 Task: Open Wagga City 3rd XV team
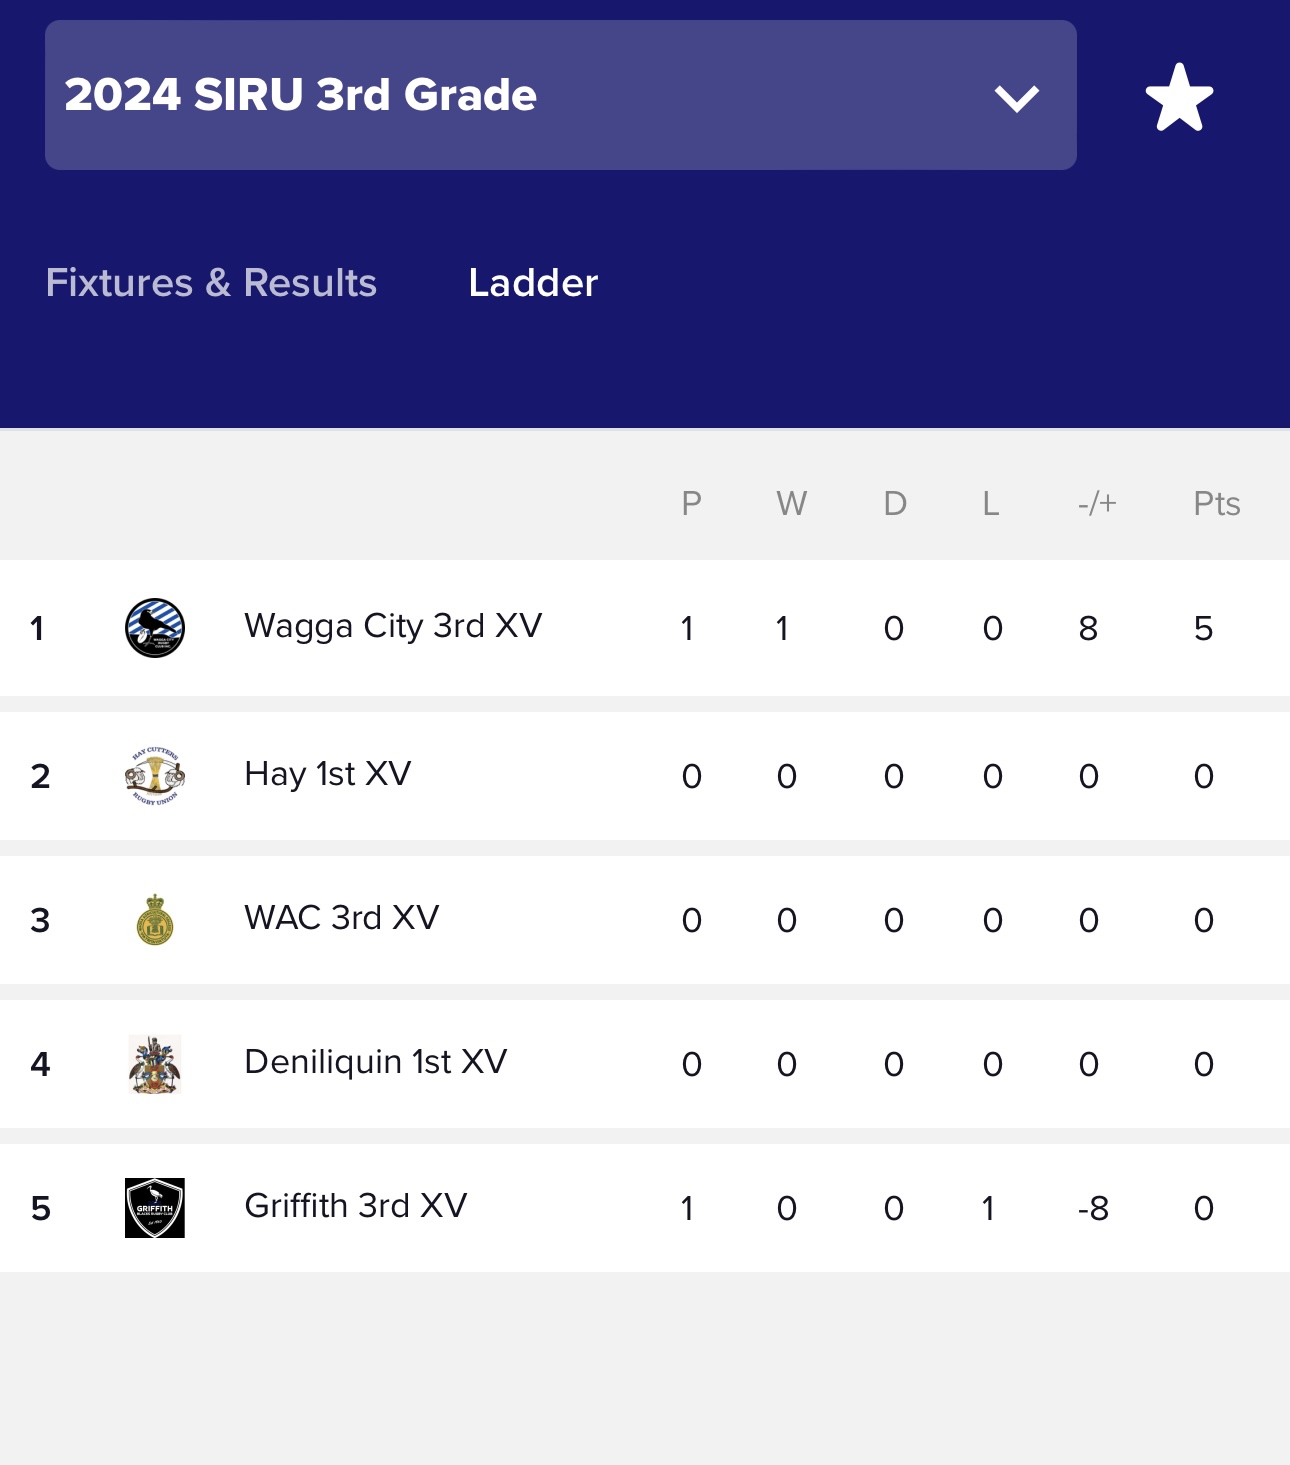tap(393, 626)
